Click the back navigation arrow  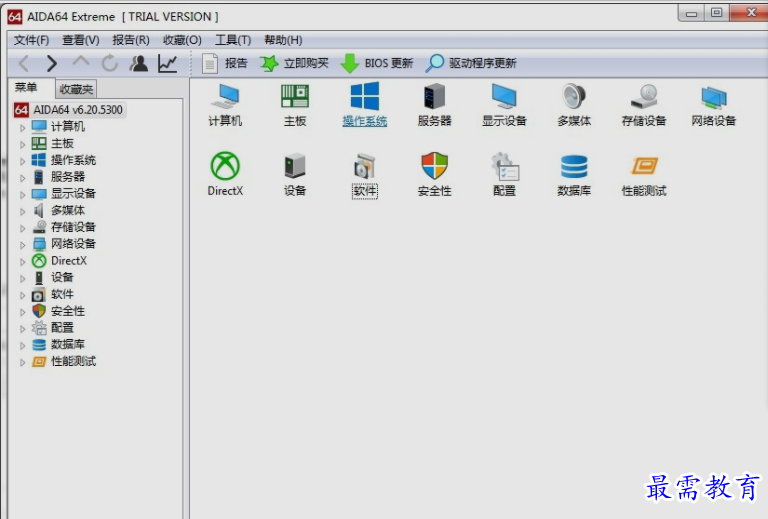(24, 64)
